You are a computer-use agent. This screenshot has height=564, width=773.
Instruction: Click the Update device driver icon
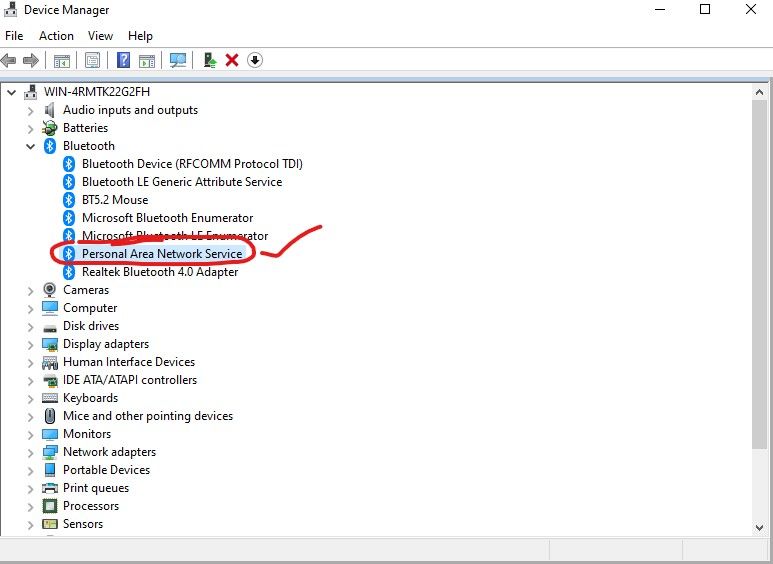point(210,60)
